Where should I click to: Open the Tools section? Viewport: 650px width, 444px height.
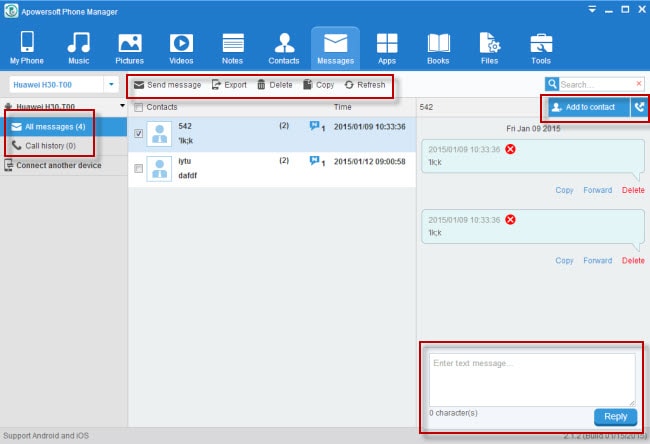pyautogui.click(x=541, y=47)
